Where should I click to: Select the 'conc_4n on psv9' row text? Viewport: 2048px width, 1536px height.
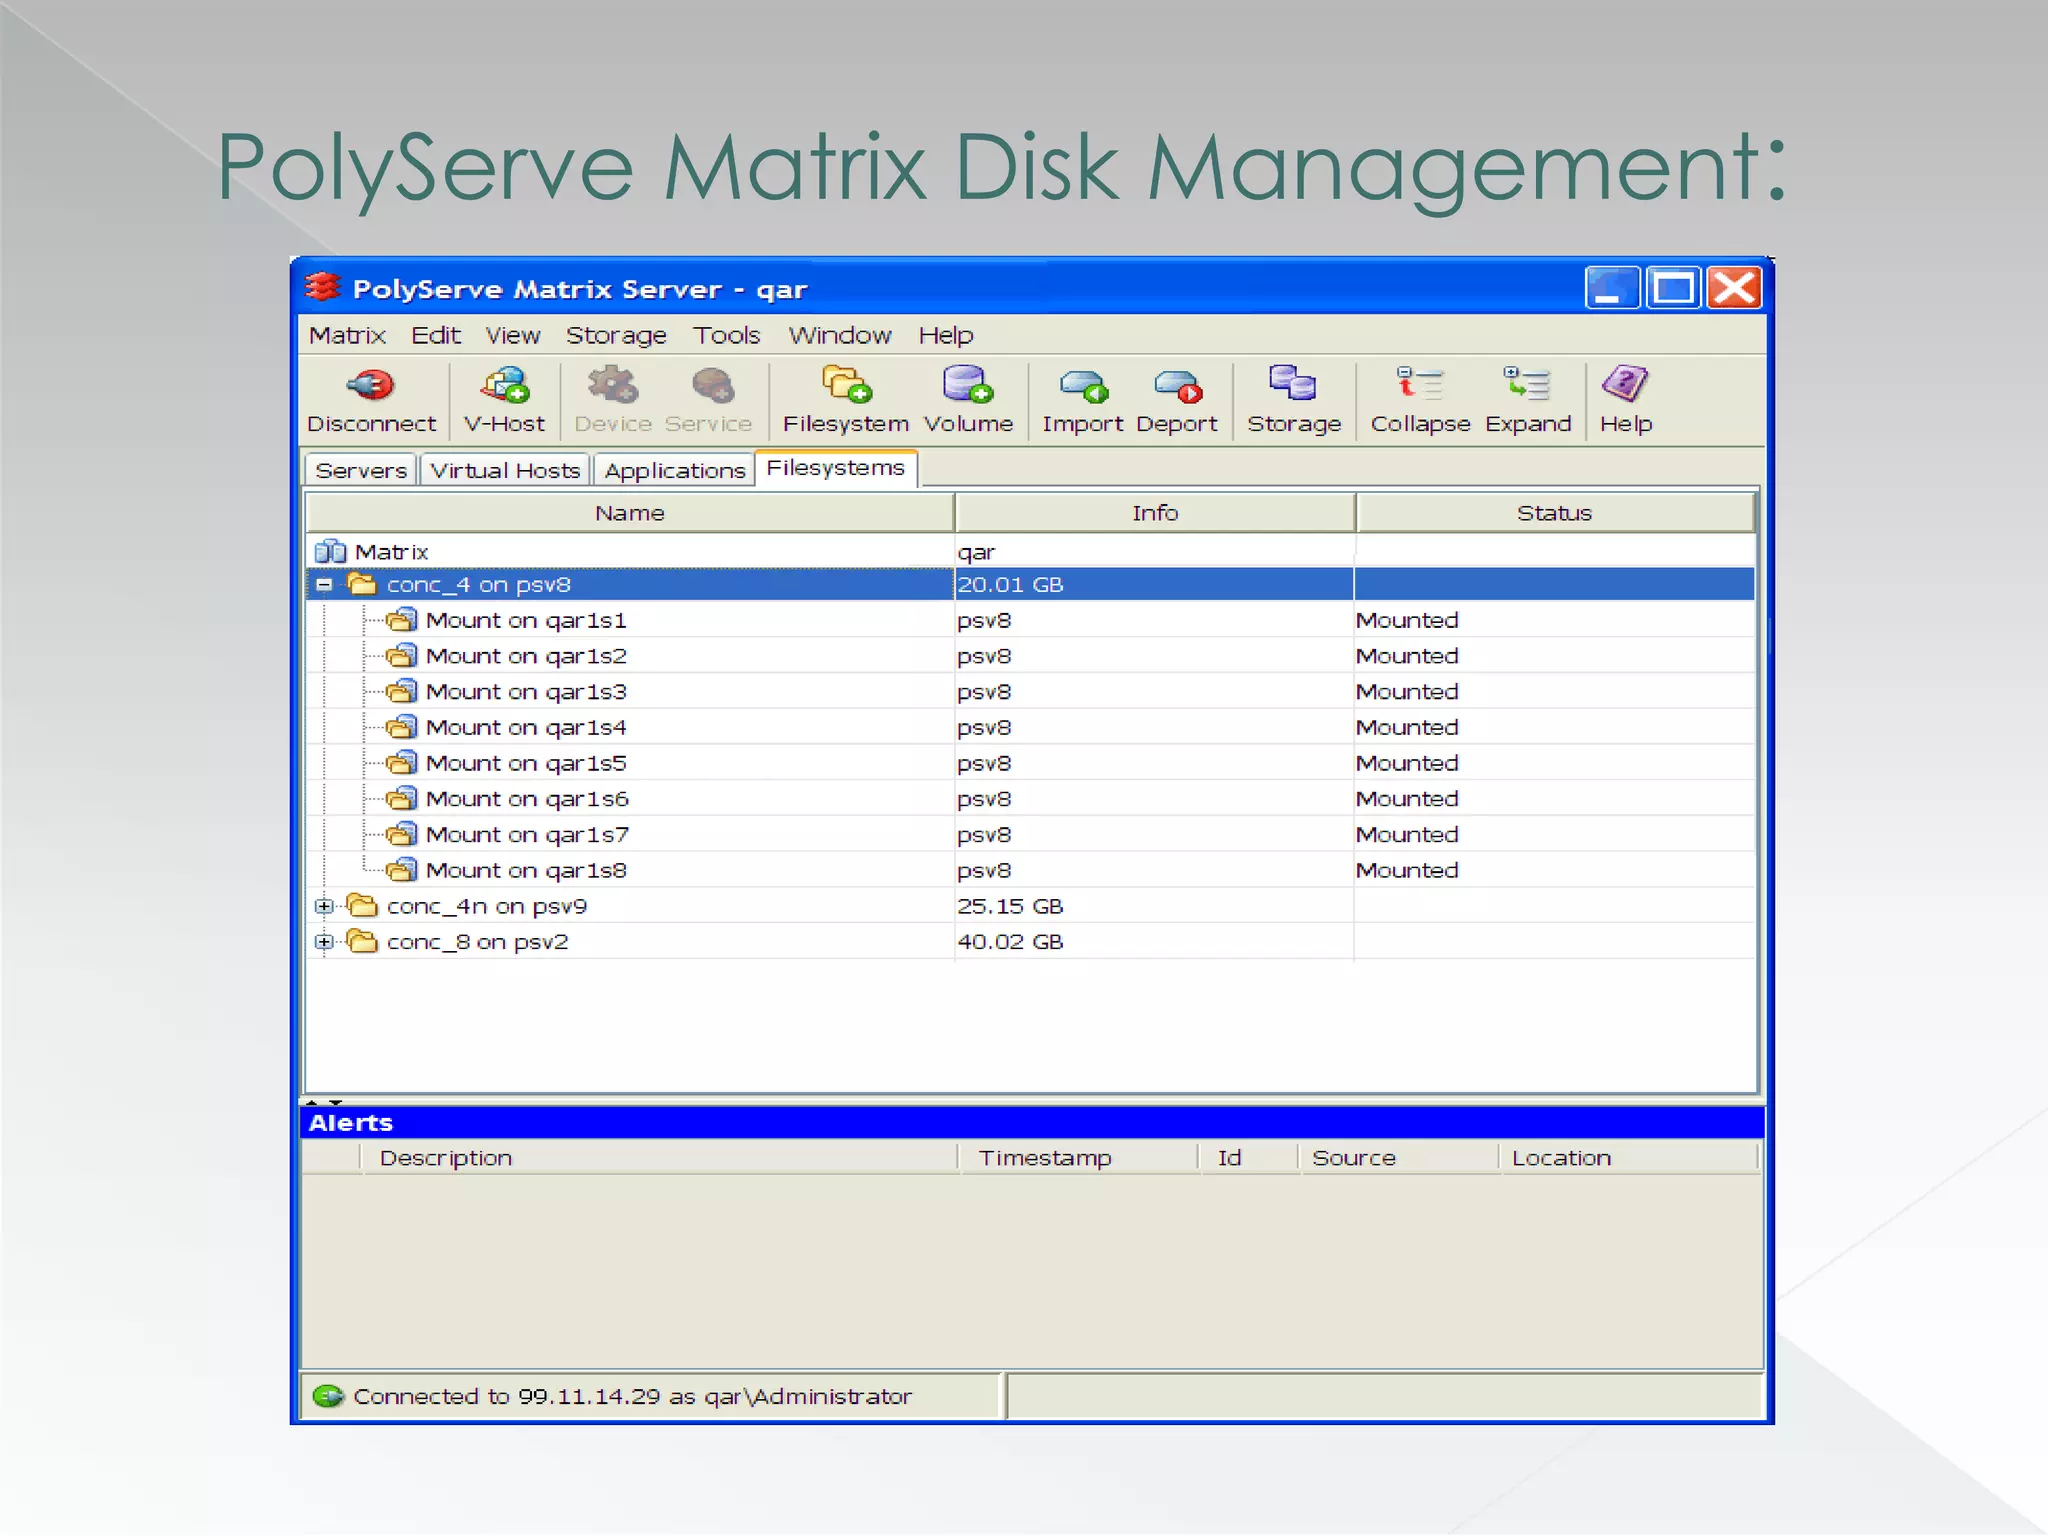(x=487, y=906)
